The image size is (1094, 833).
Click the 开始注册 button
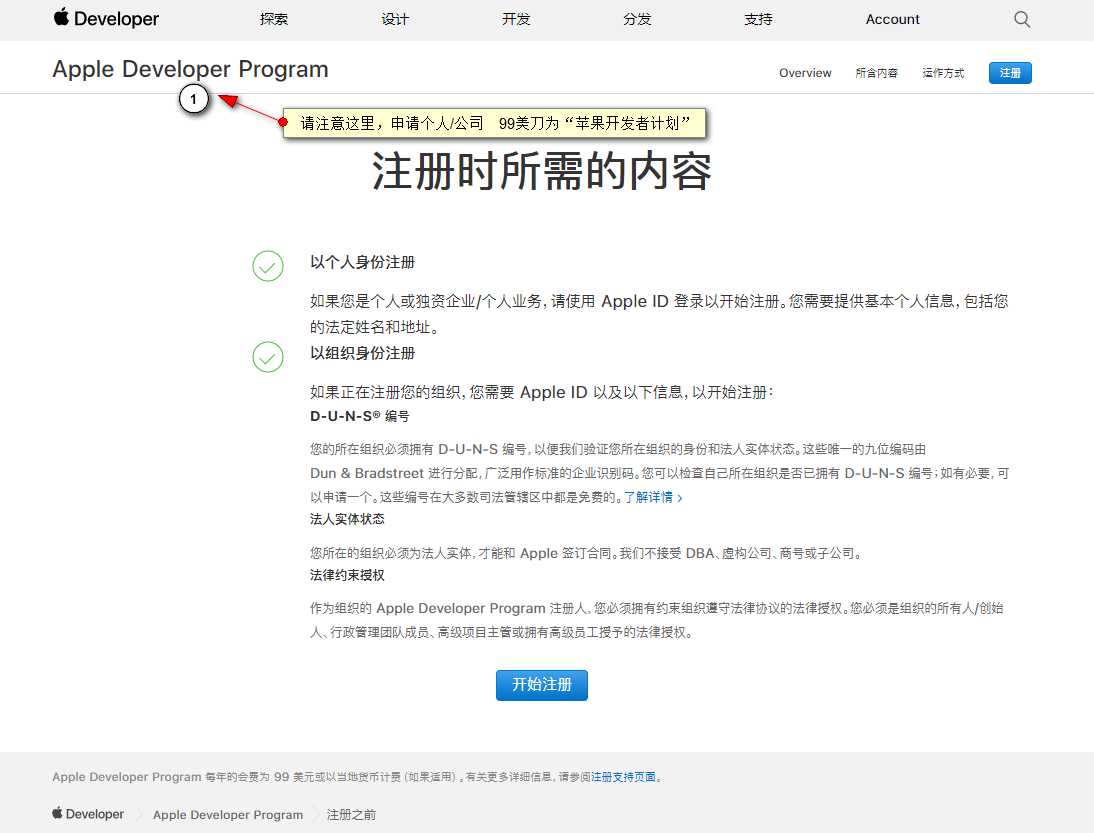[x=541, y=684]
